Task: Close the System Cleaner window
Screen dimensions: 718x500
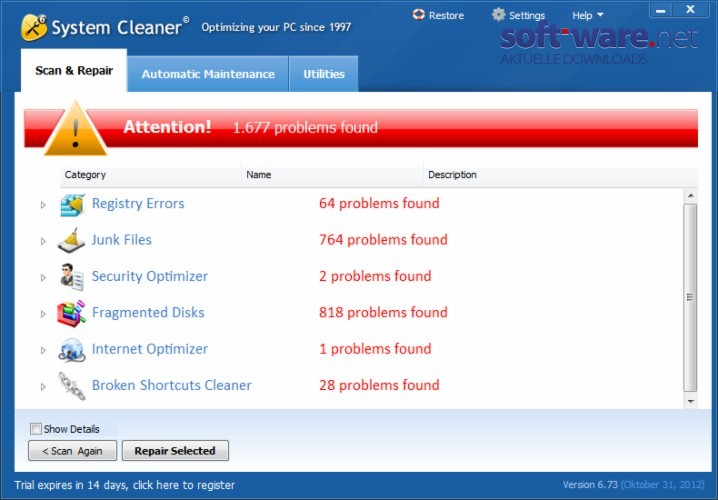Action: pos(691,10)
